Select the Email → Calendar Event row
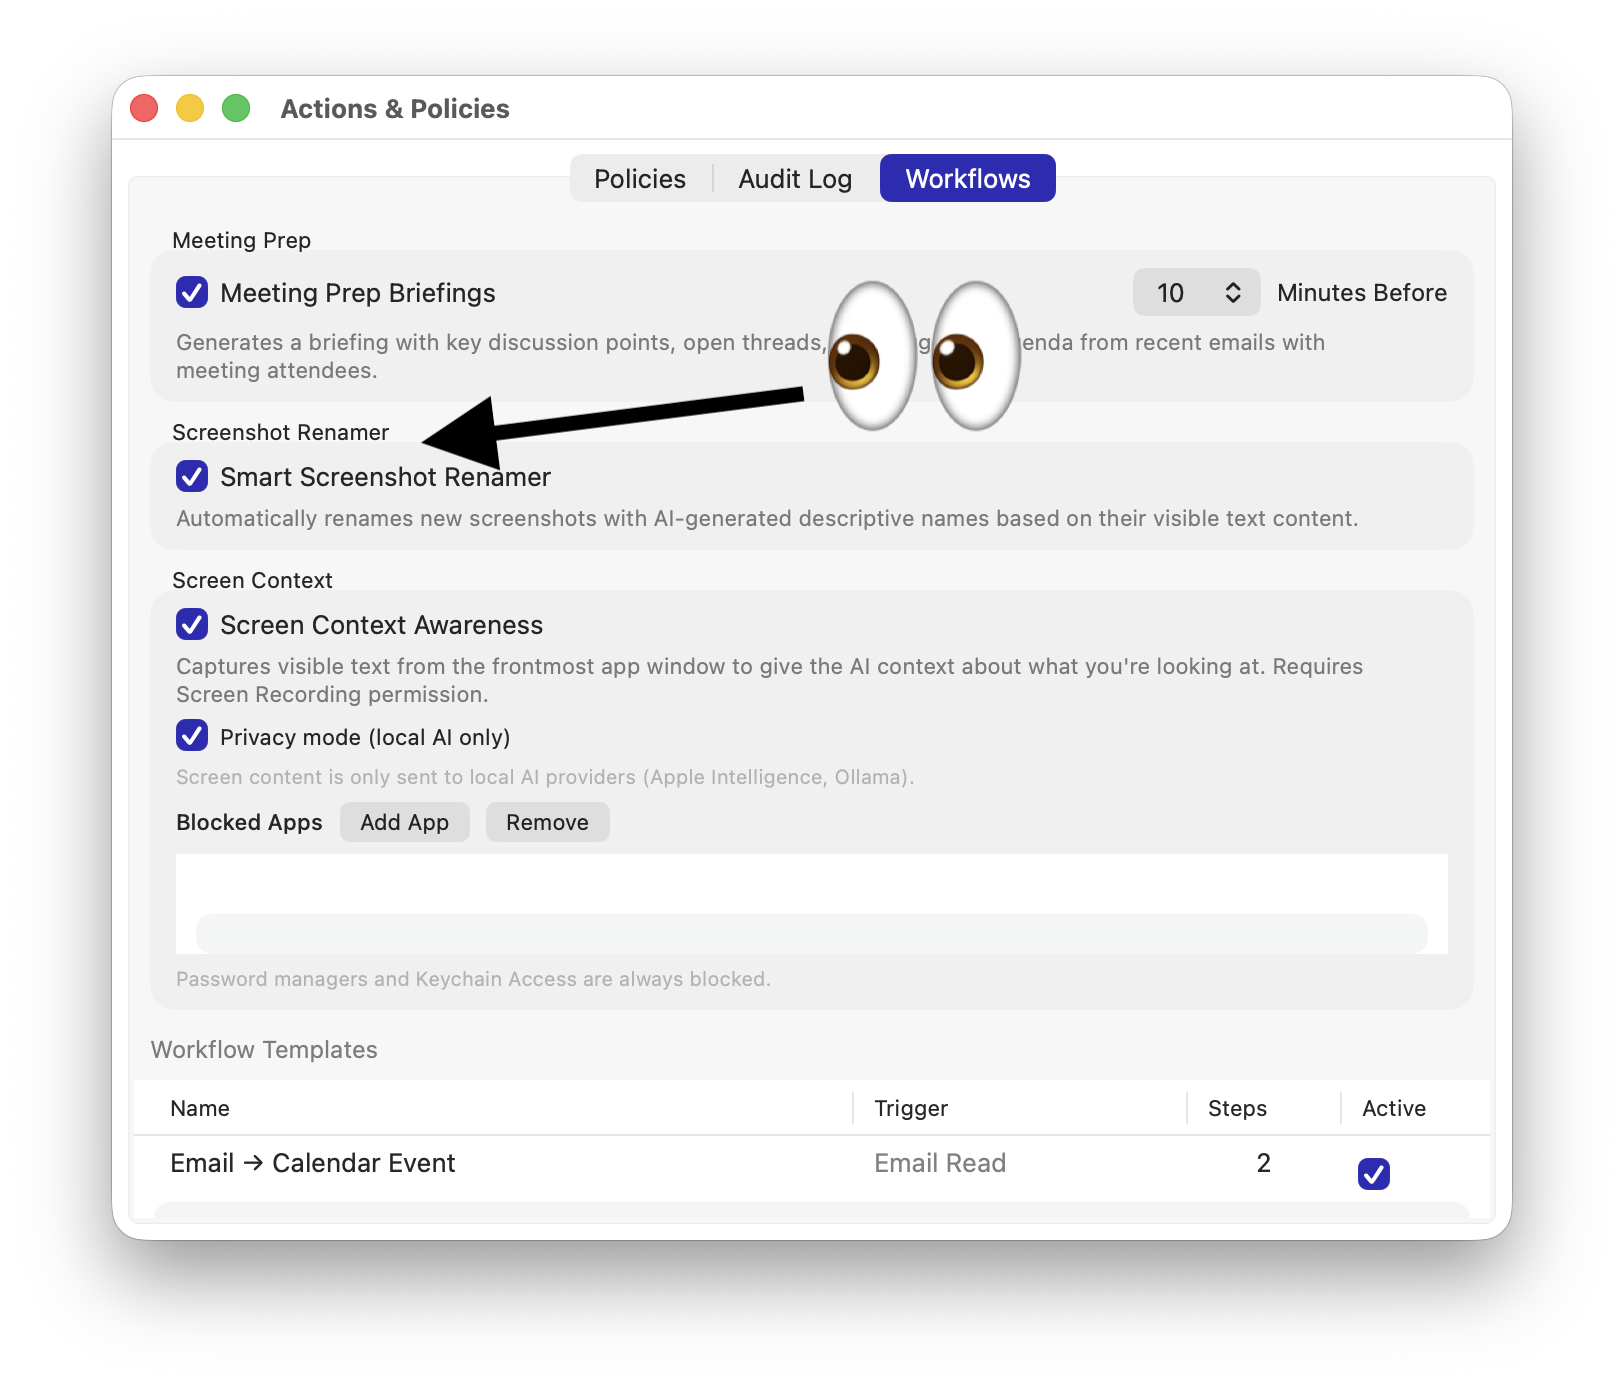Image resolution: width=1624 pixels, height=1388 pixels. [312, 1163]
